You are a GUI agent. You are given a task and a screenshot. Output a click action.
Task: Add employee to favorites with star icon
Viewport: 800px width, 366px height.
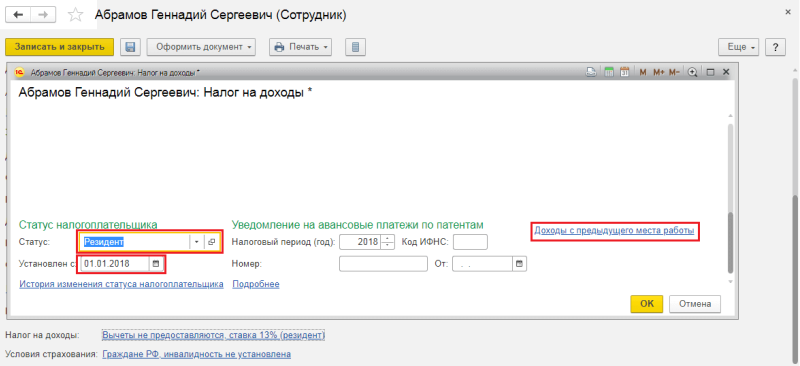pos(76,15)
